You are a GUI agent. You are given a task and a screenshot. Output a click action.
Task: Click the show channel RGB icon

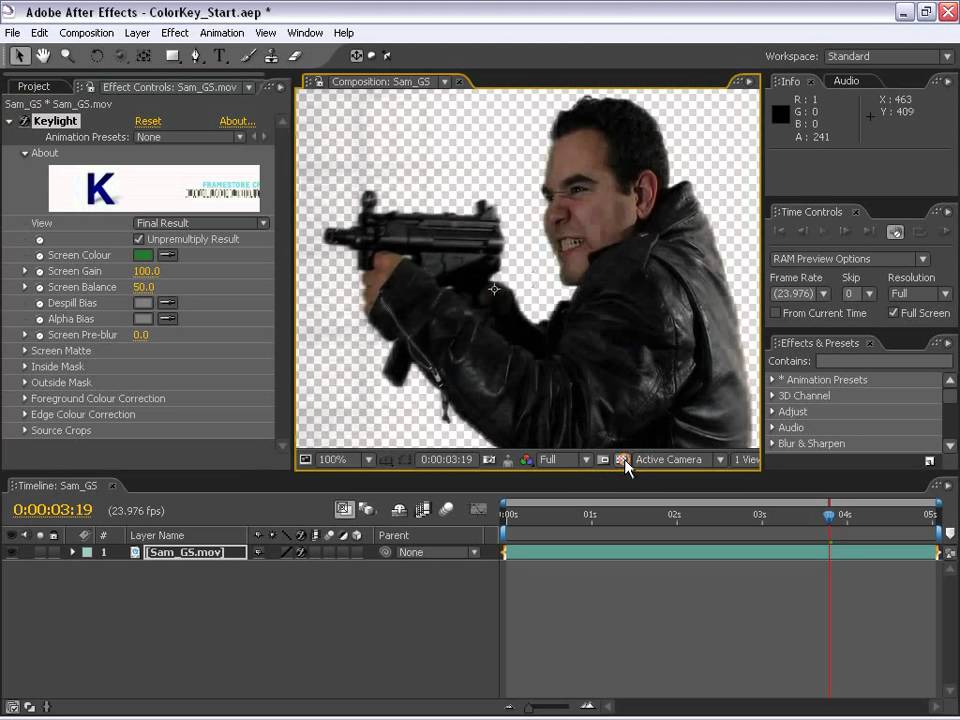click(525, 460)
